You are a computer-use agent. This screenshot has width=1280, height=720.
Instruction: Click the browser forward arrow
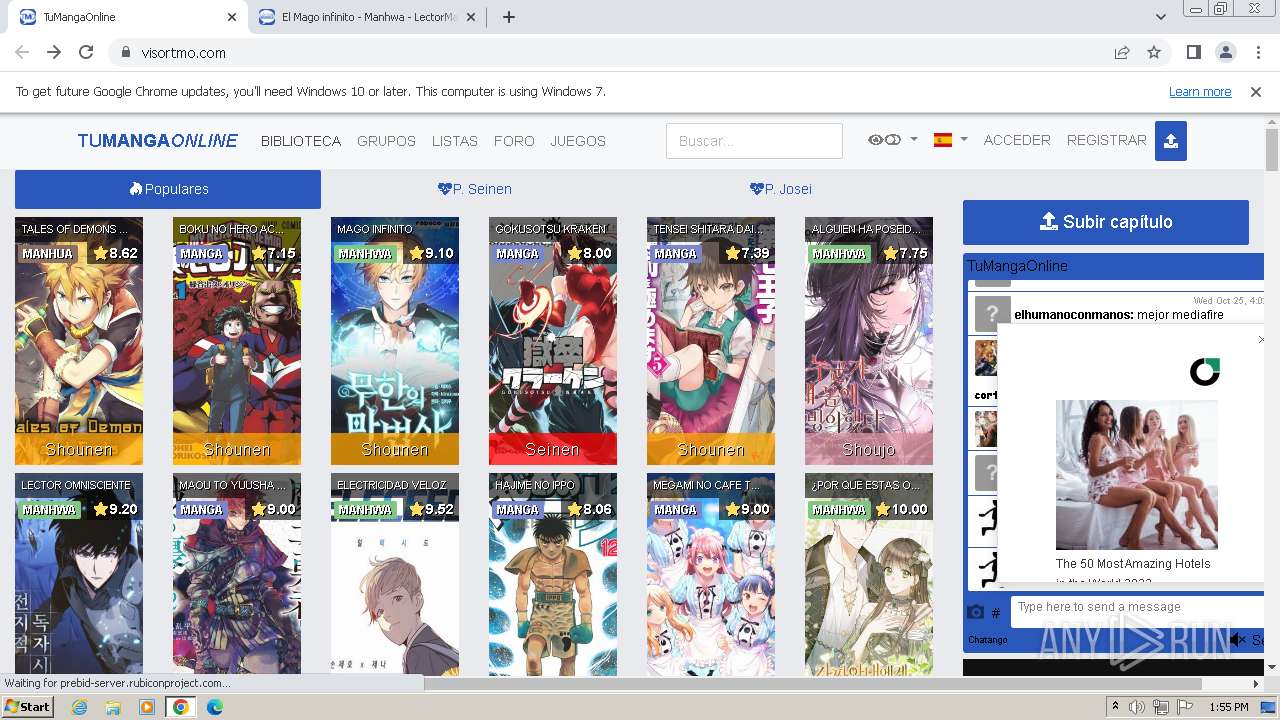(x=54, y=53)
